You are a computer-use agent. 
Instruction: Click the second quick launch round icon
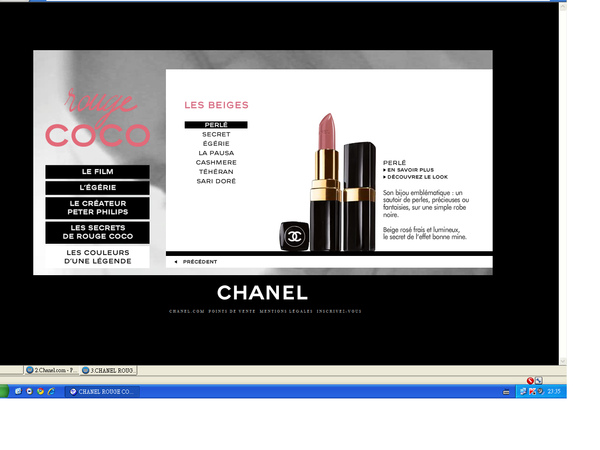coord(29,391)
